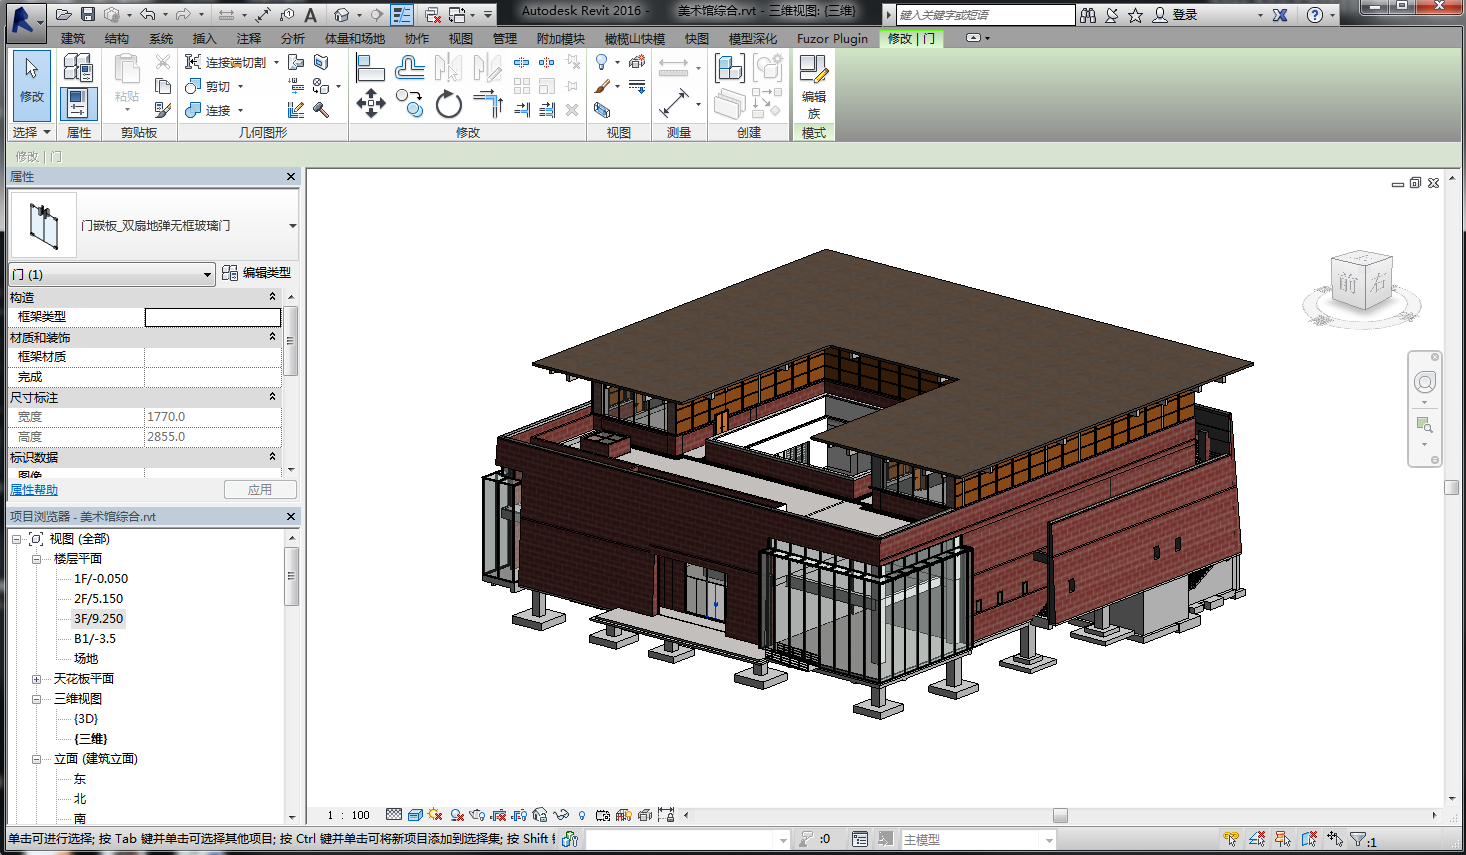Viewport: 1466px width, 855px height.
Task: Open the door family type selector dropdown
Action: click(x=292, y=226)
